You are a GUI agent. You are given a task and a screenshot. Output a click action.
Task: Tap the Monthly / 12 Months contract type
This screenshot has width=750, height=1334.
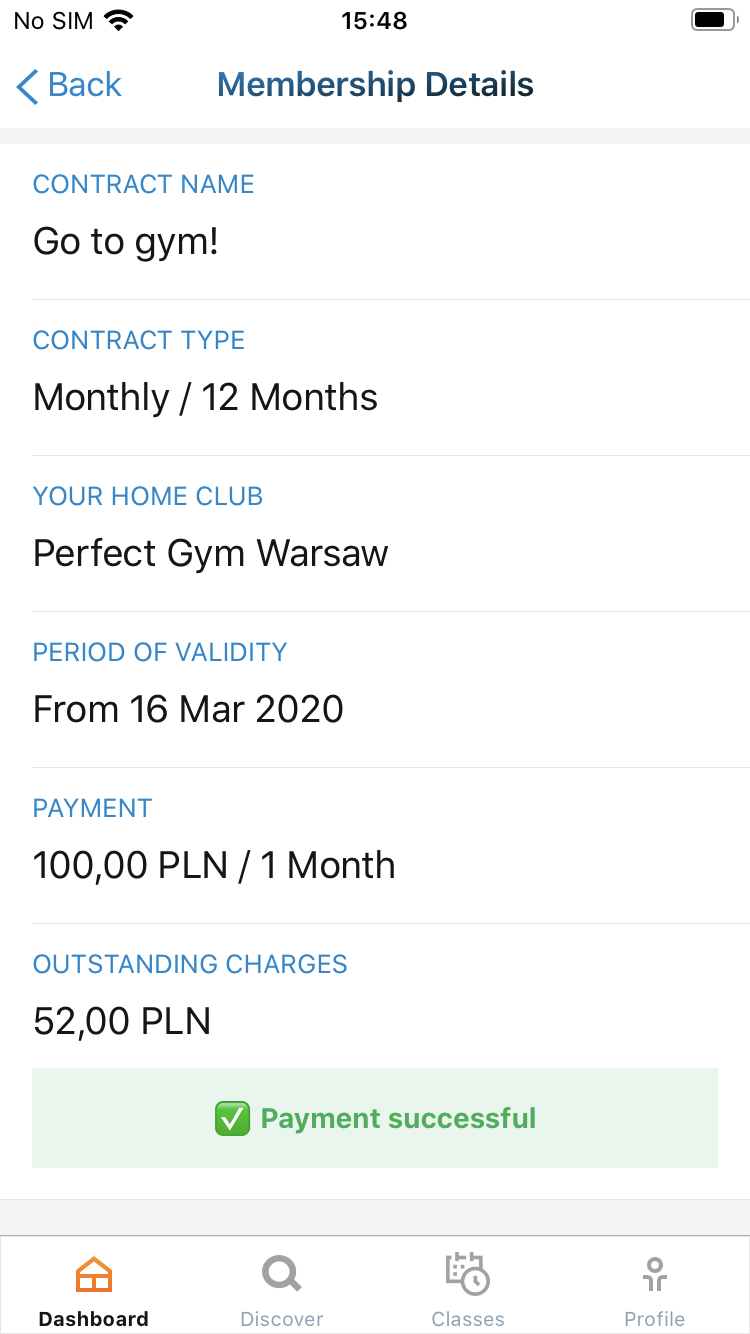coord(205,398)
